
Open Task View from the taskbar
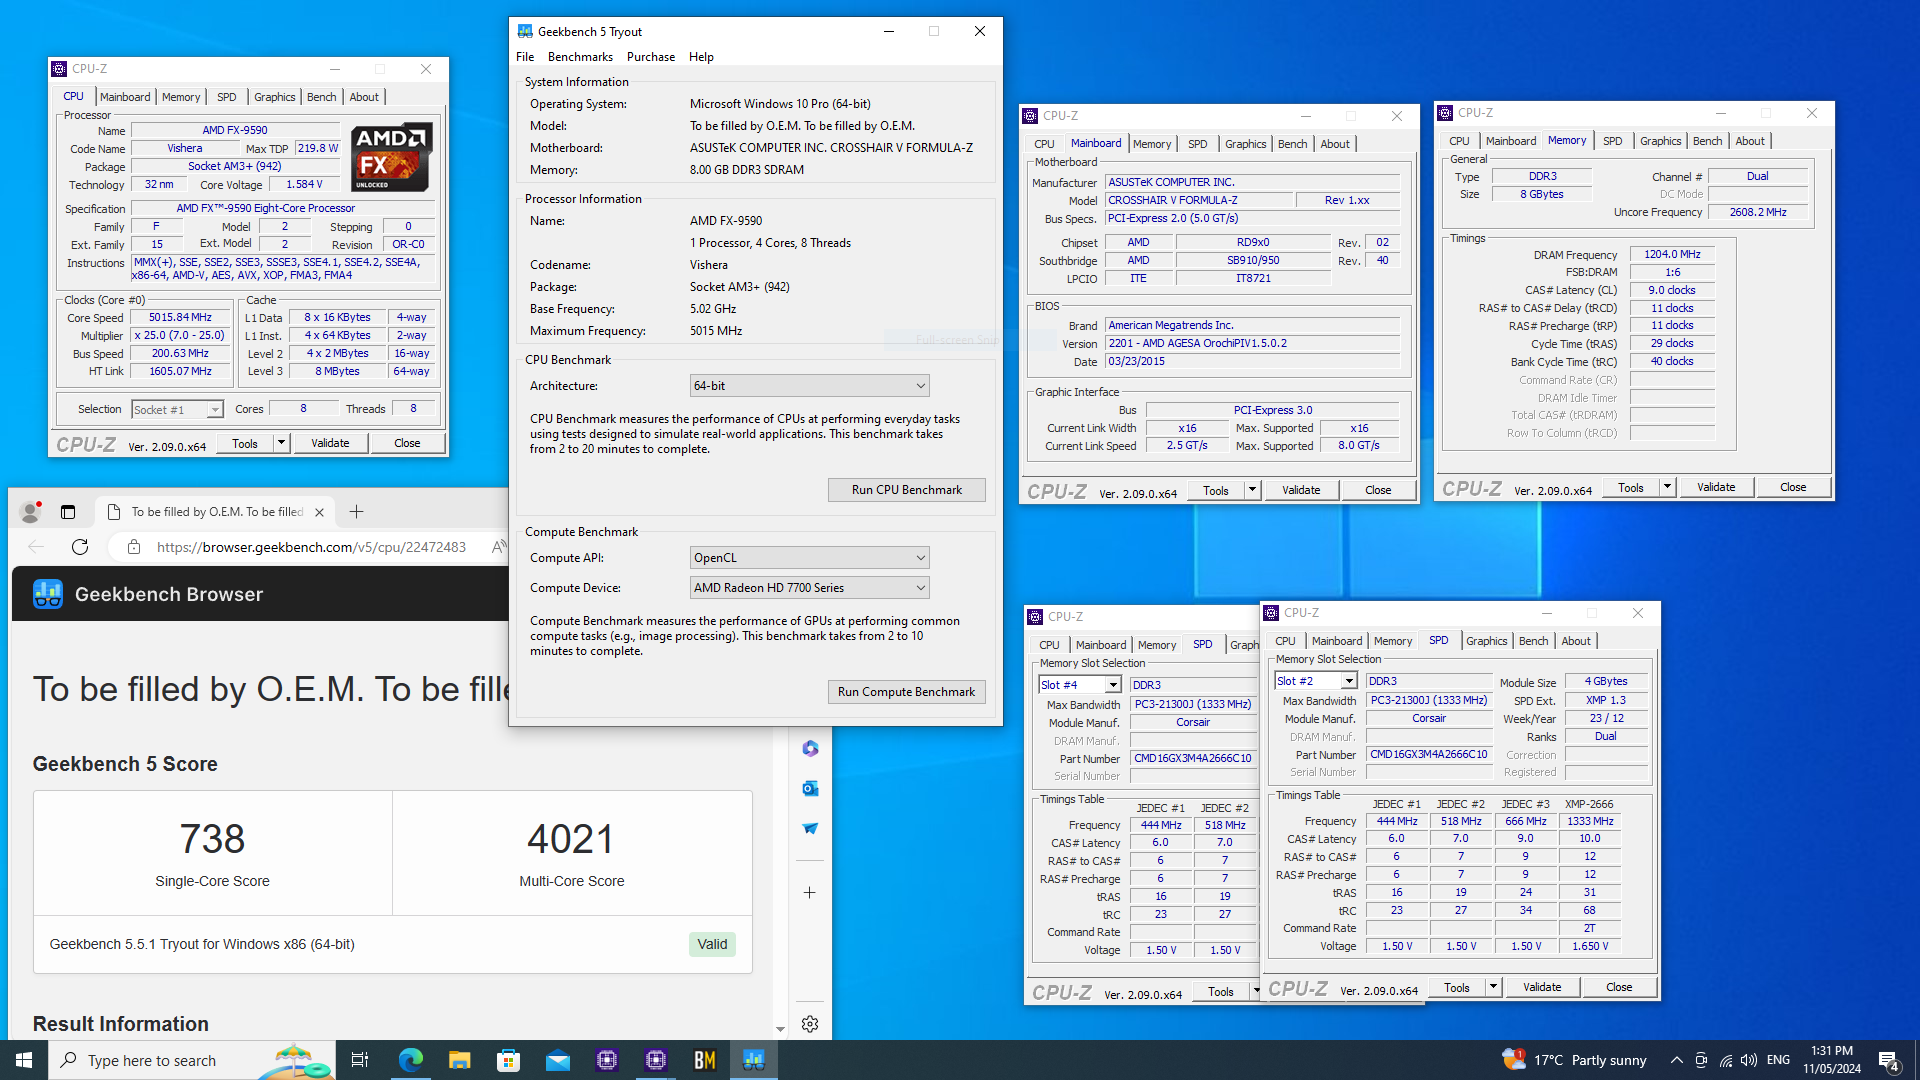360,1060
